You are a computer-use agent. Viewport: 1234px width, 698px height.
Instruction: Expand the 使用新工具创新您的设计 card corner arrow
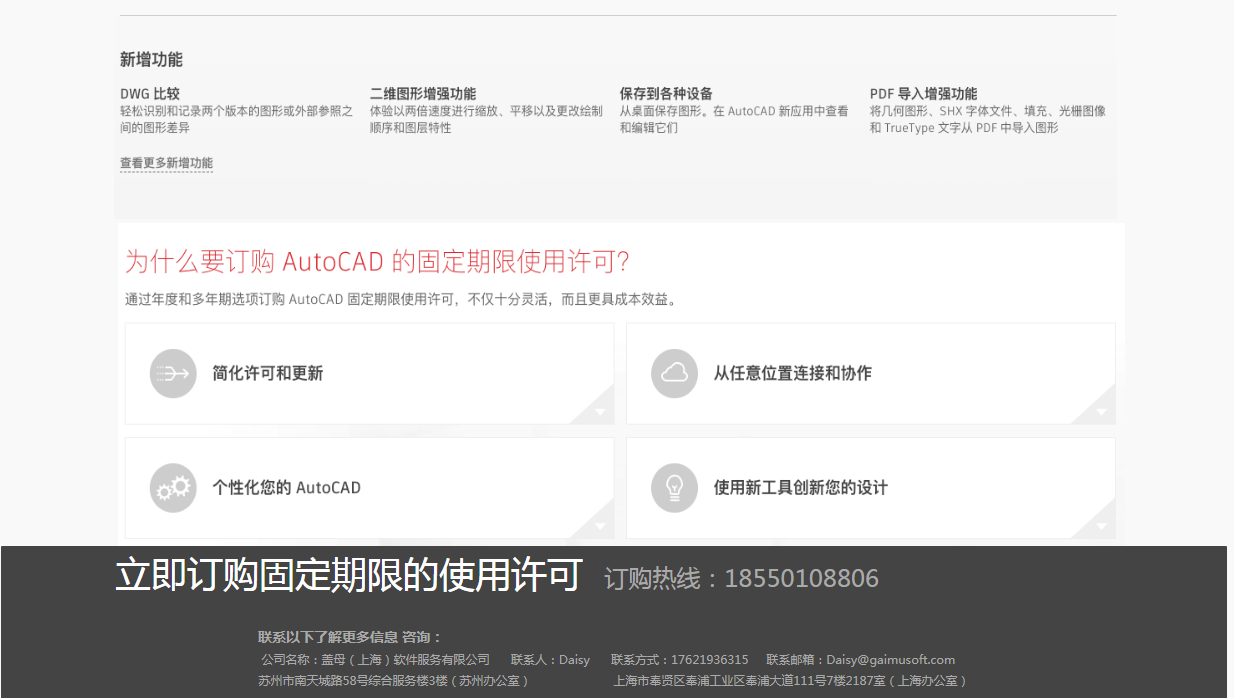(1100, 526)
